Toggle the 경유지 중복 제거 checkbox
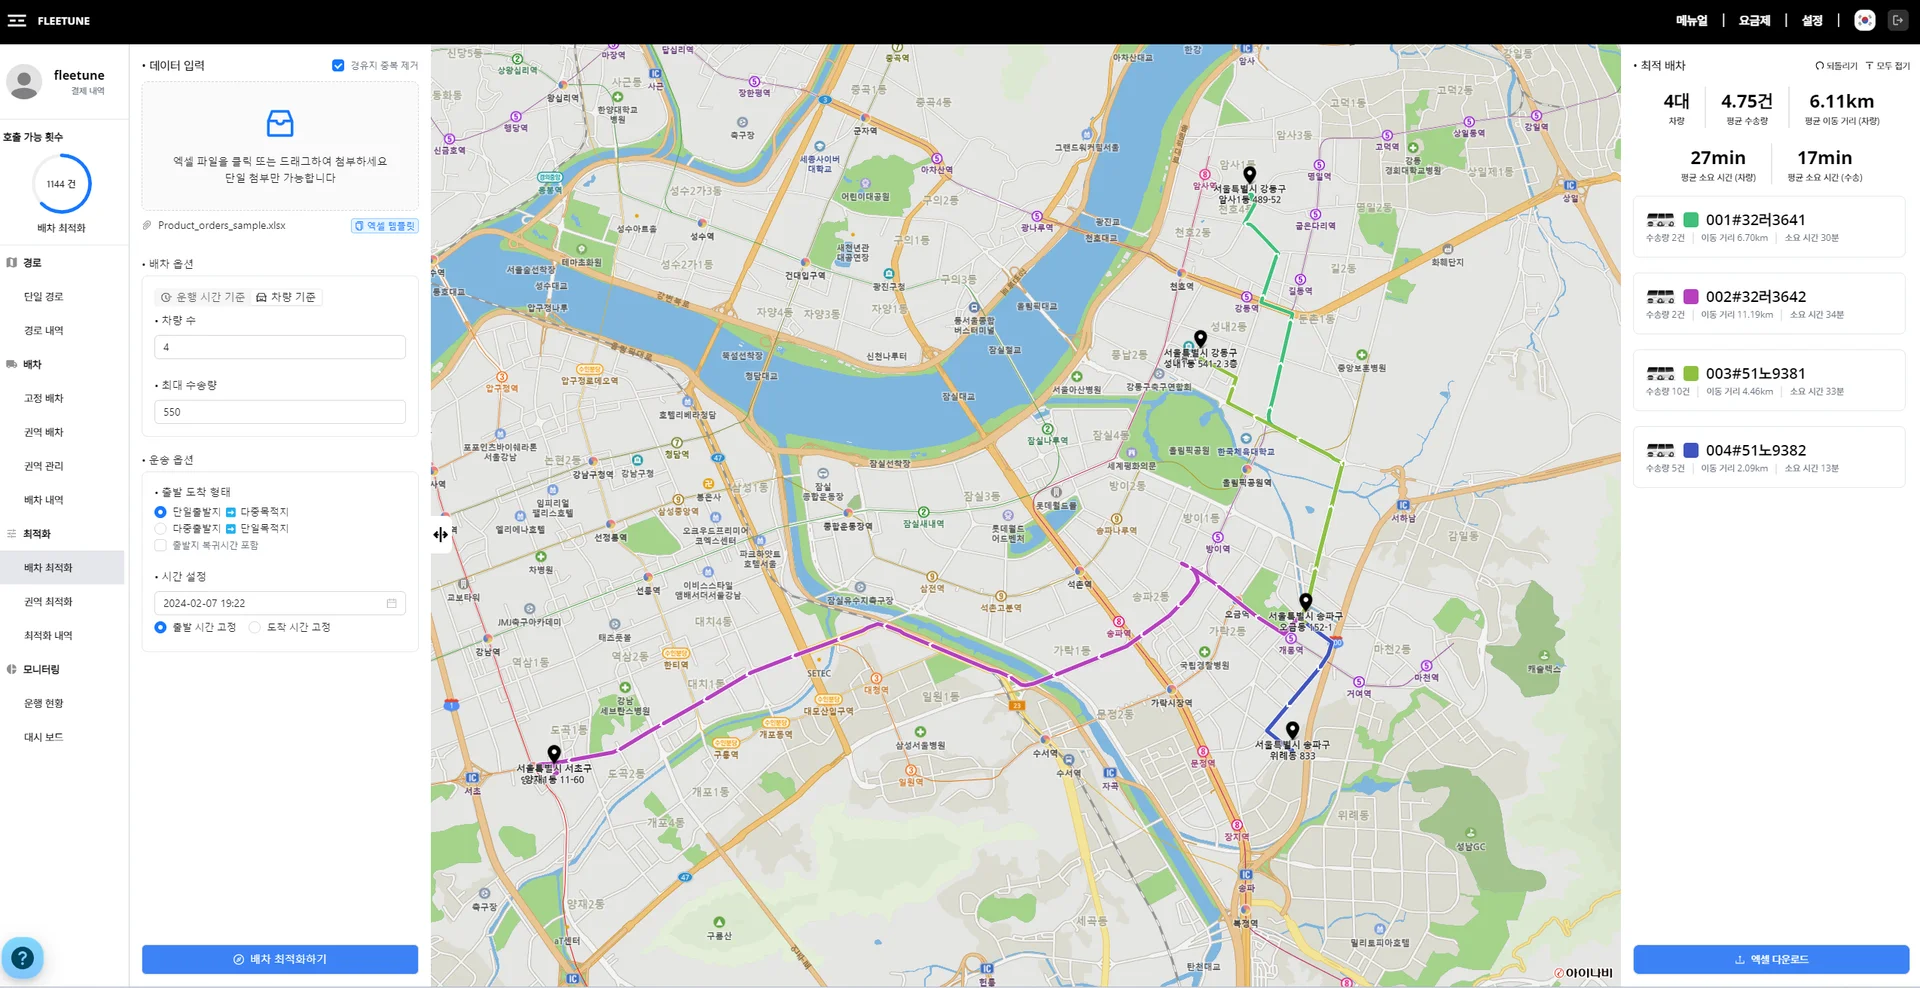This screenshot has width=1920, height=988. click(338, 65)
